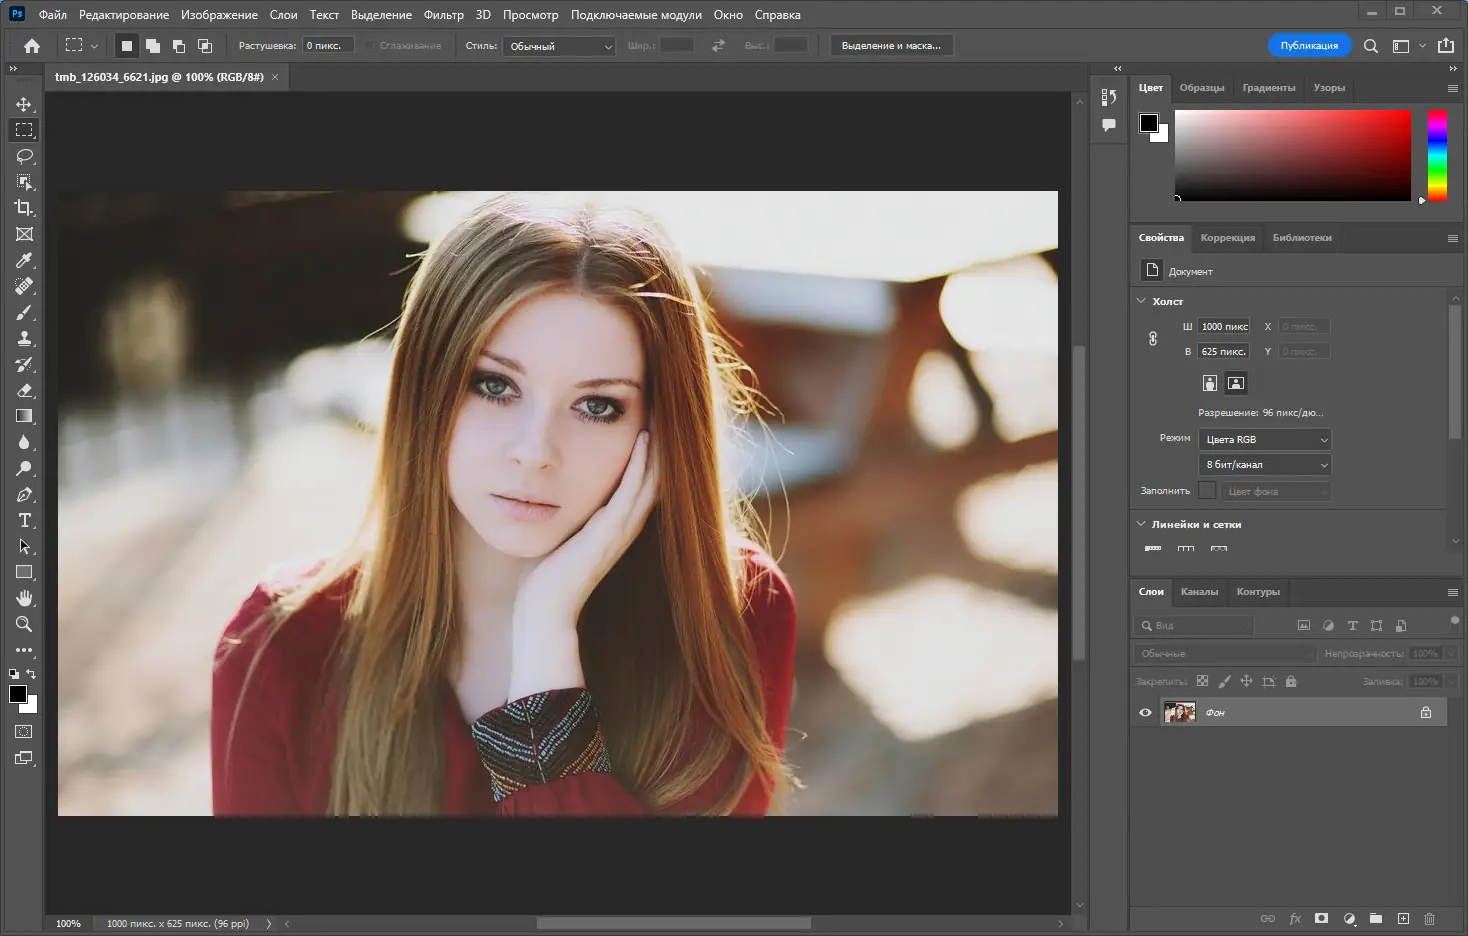
Task: Open the blending mode dropdown showing Обычные
Action: tap(1224, 653)
